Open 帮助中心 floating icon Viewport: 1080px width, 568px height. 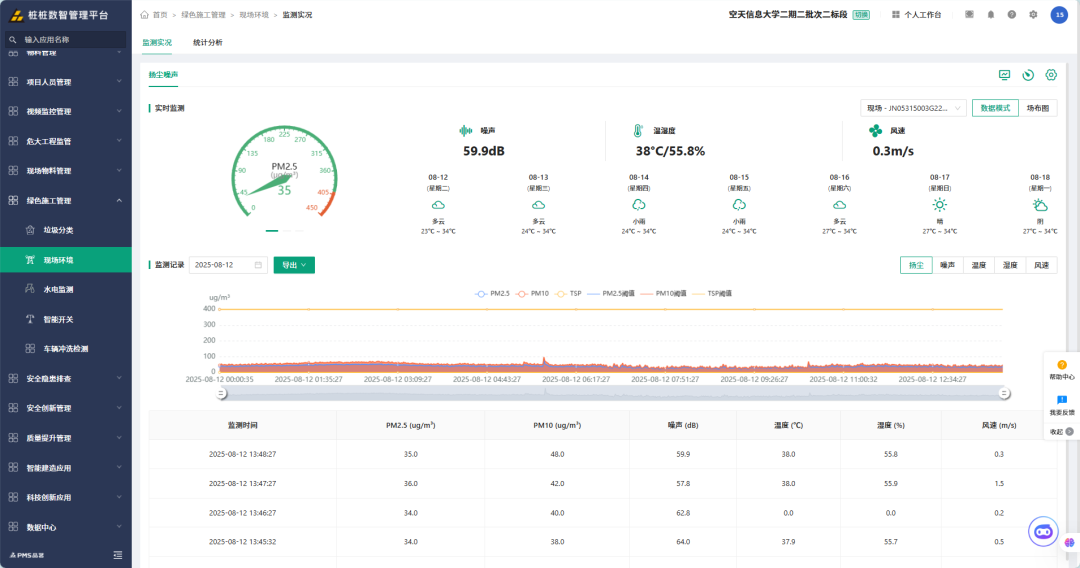click(x=1061, y=366)
